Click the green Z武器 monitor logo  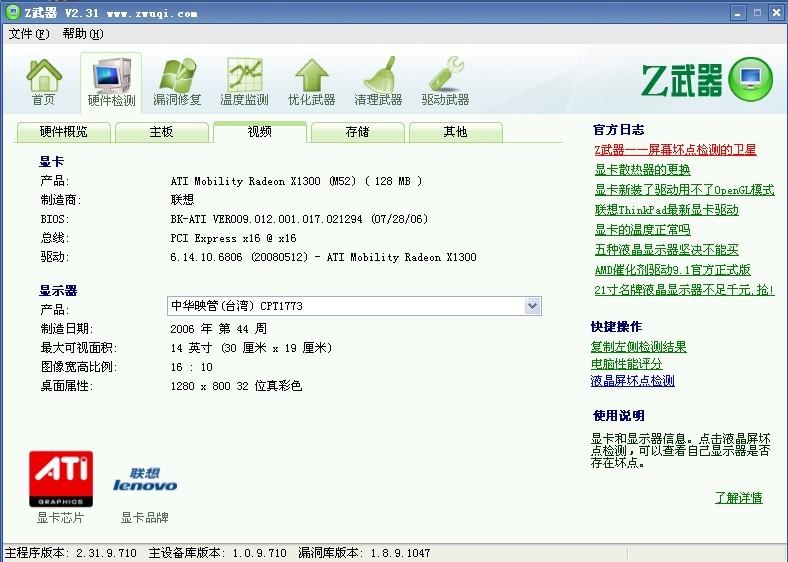750,79
